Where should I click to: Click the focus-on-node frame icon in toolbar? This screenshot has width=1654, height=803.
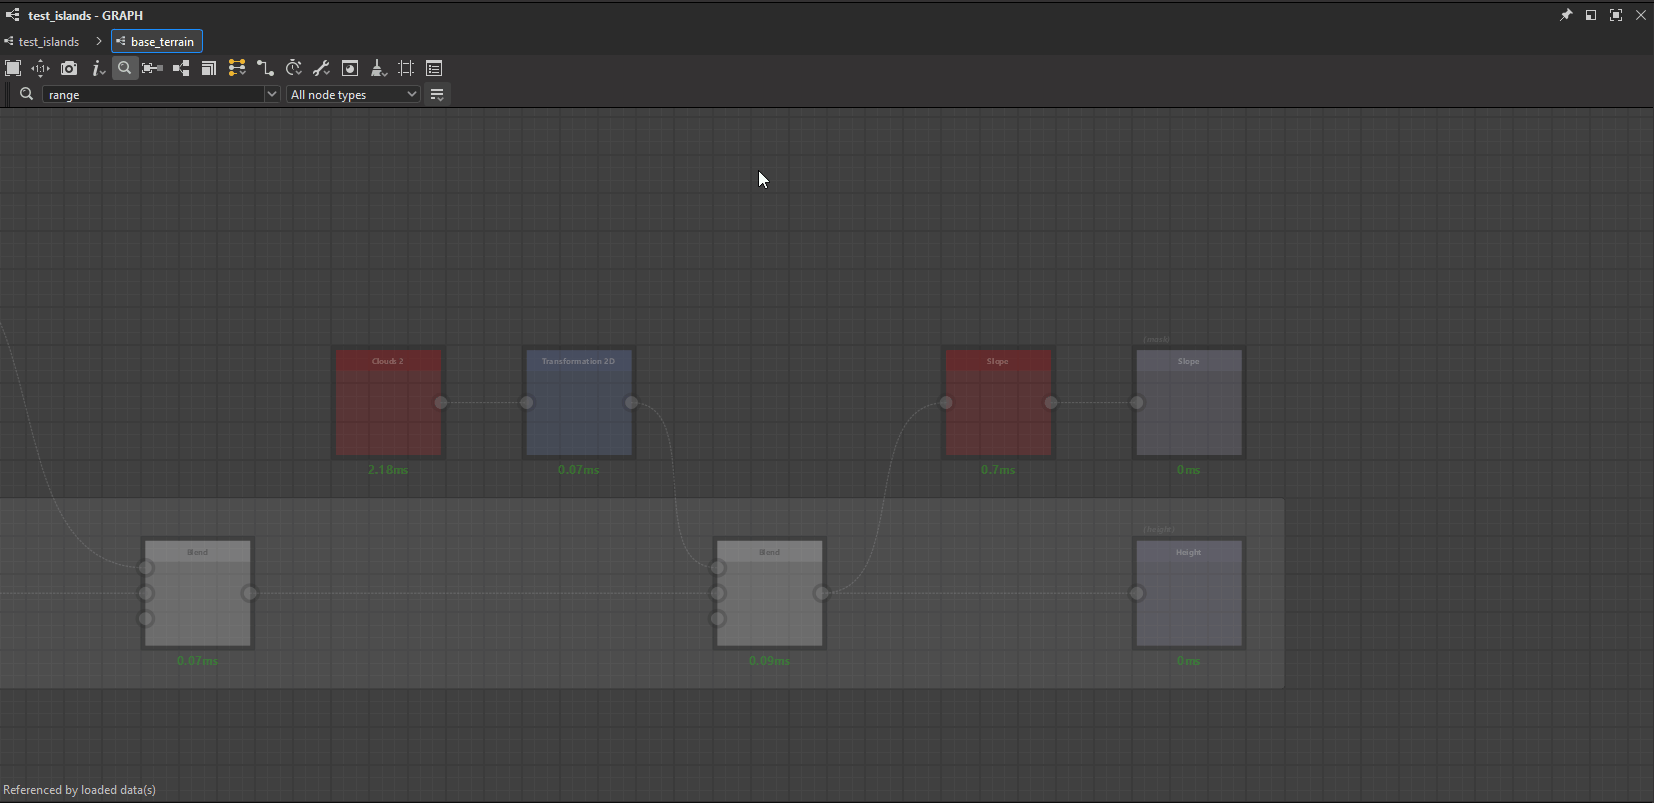pos(152,68)
